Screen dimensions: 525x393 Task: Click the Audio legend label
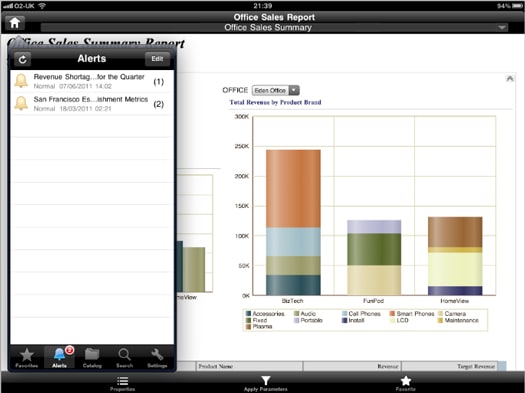click(x=308, y=314)
